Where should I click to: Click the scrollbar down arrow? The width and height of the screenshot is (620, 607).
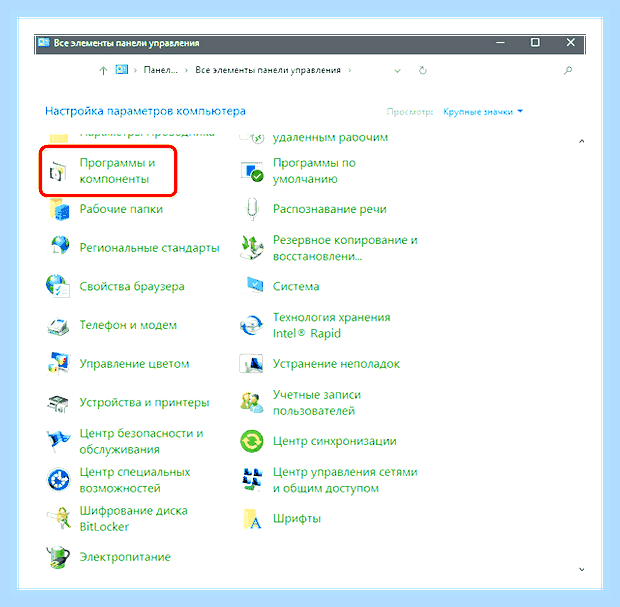[581, 569]
